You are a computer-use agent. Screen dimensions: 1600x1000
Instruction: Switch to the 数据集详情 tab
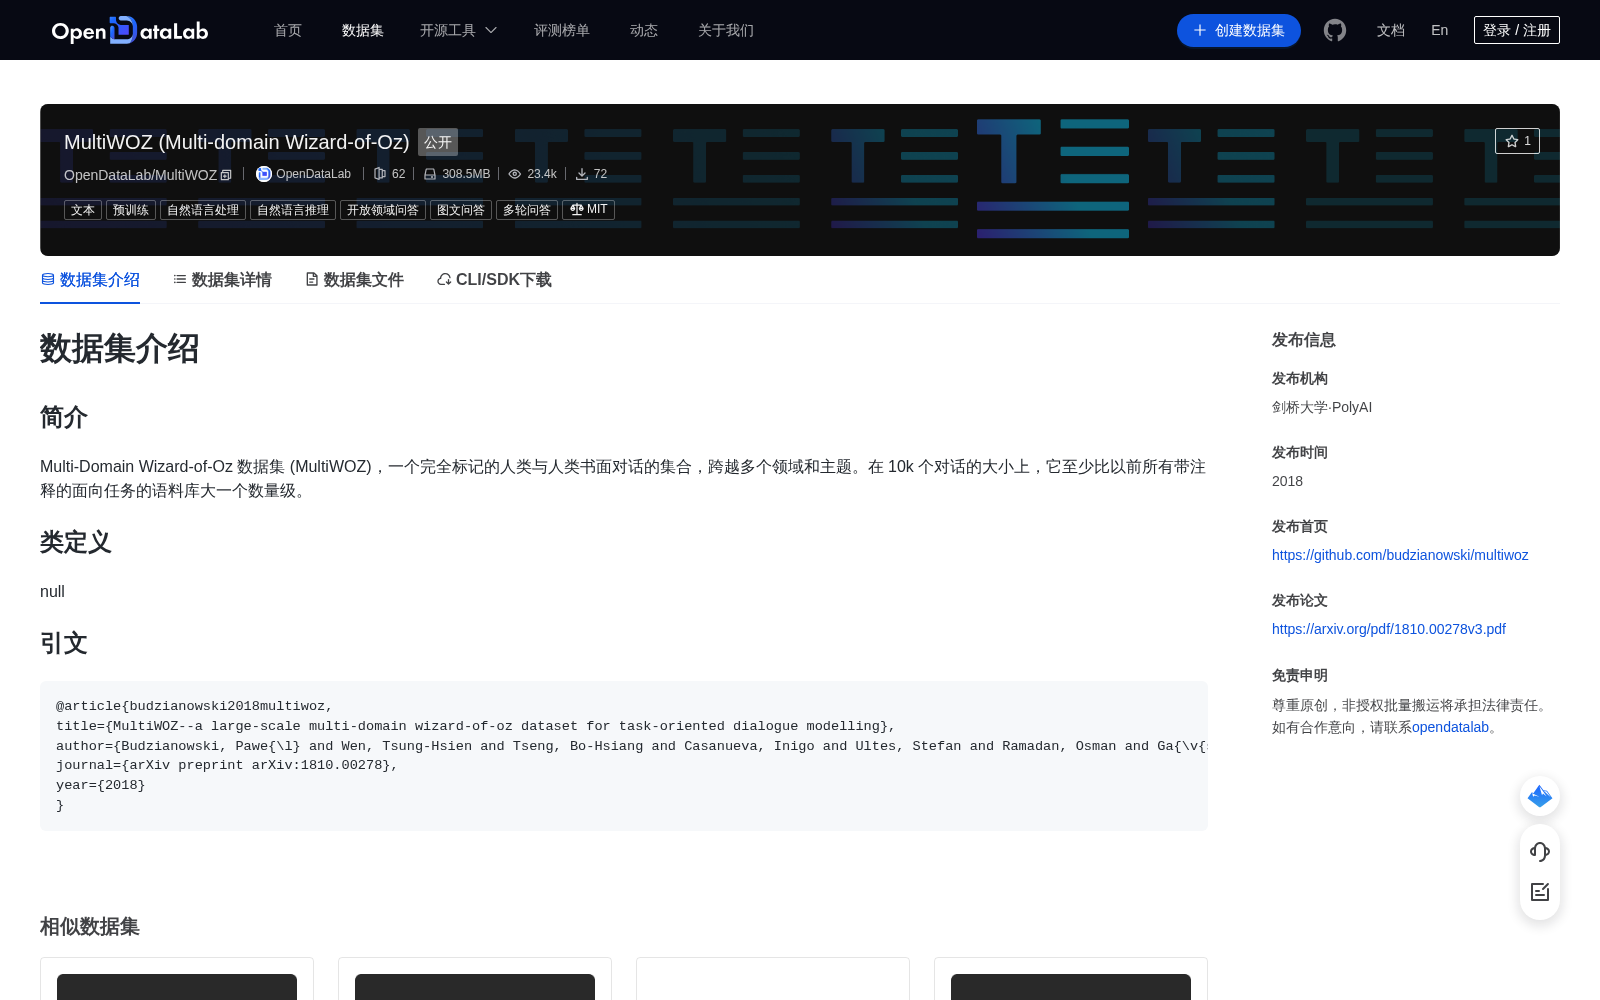pyautogui.click(x=222, y=280)
